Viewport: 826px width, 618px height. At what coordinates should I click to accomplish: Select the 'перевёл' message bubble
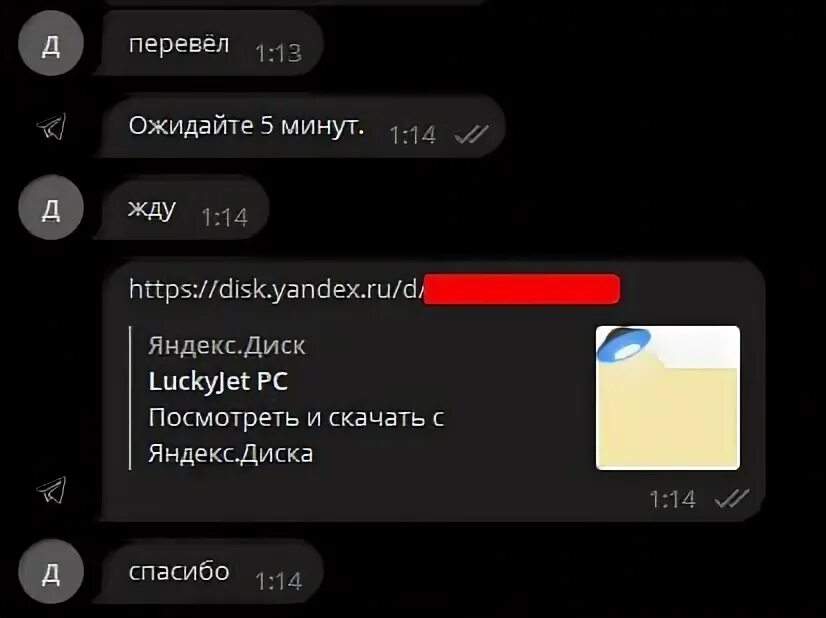[210, 44]
